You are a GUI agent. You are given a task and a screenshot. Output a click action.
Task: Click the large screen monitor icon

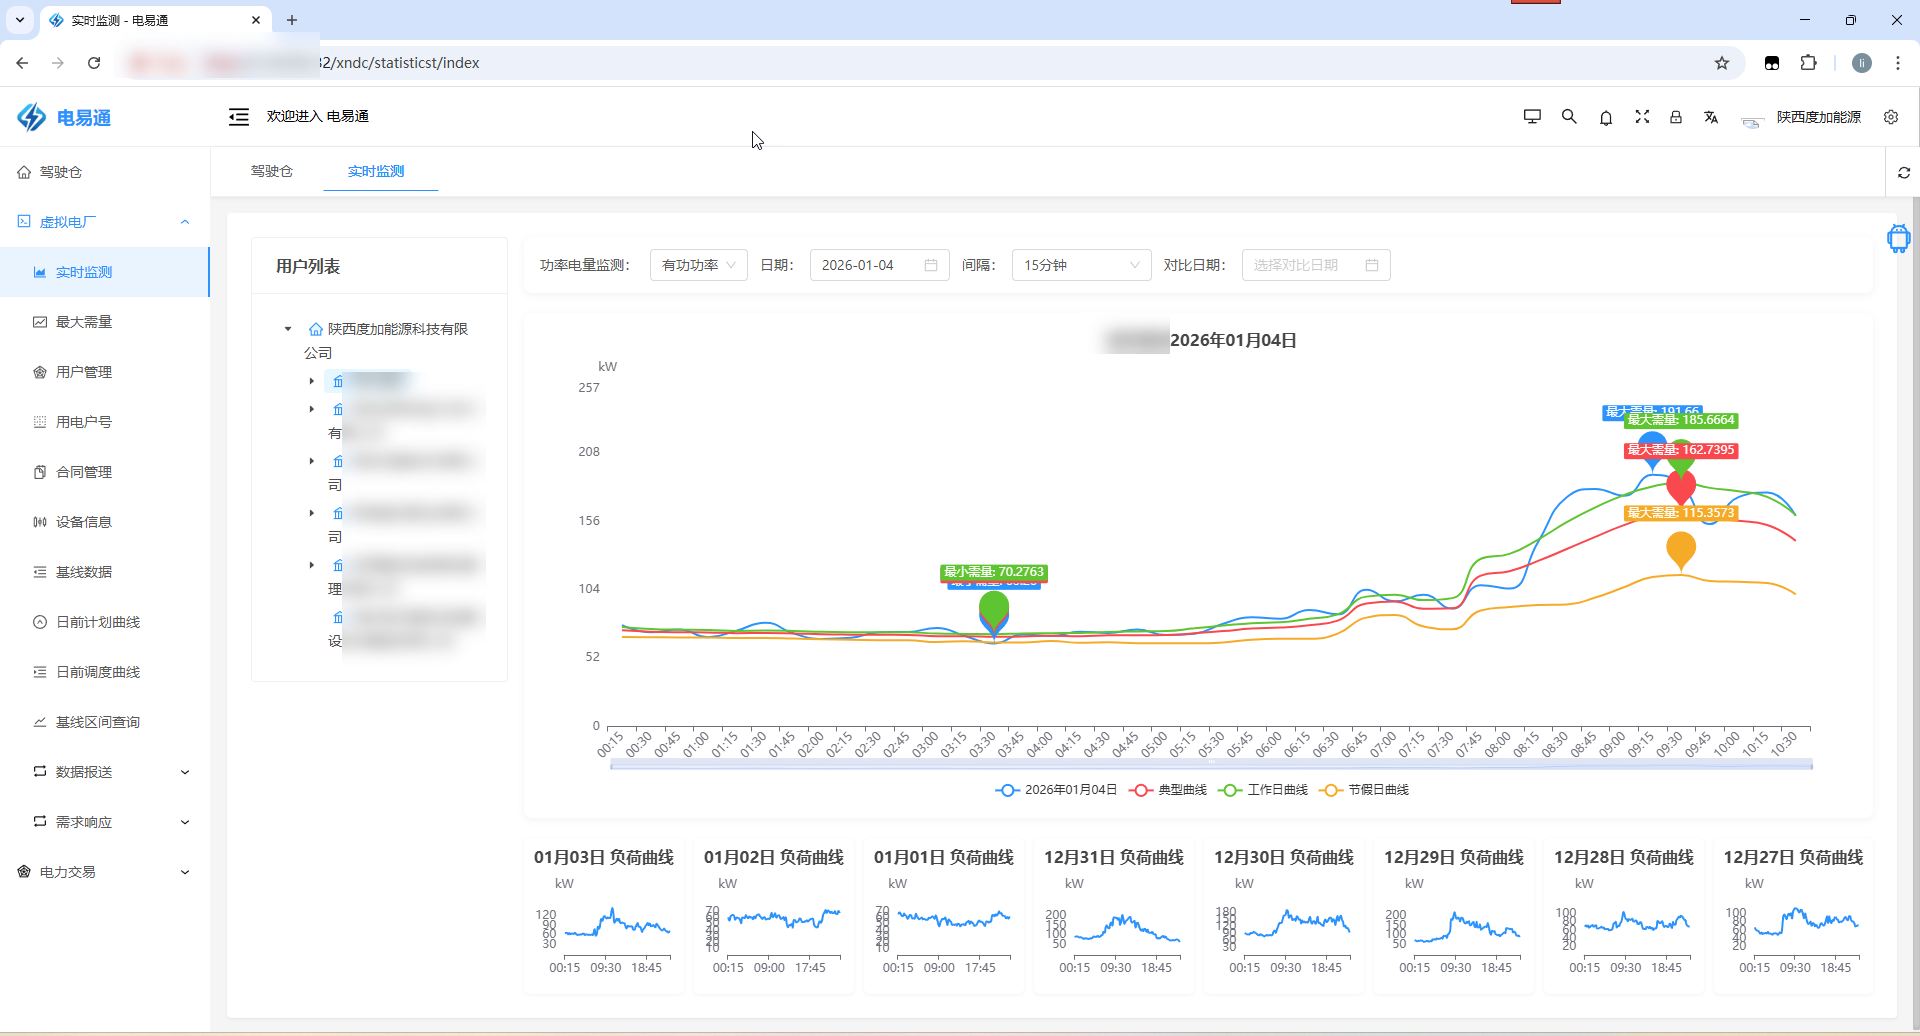1532,117
